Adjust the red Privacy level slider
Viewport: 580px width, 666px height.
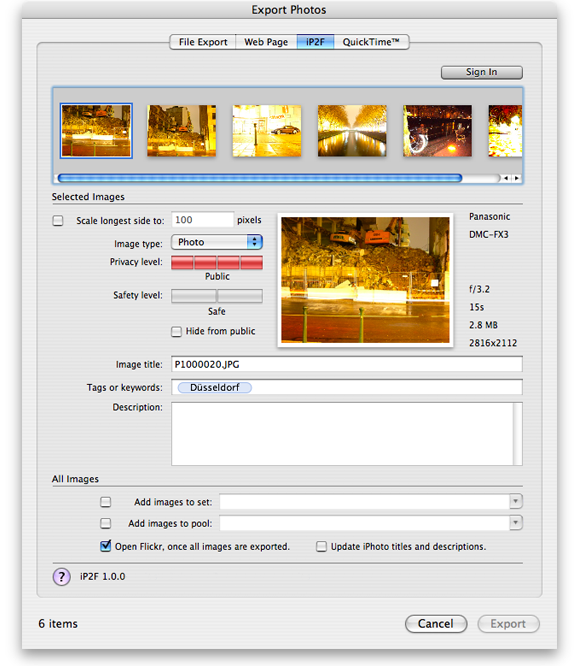pyautogui.click(x=217, y=262)
